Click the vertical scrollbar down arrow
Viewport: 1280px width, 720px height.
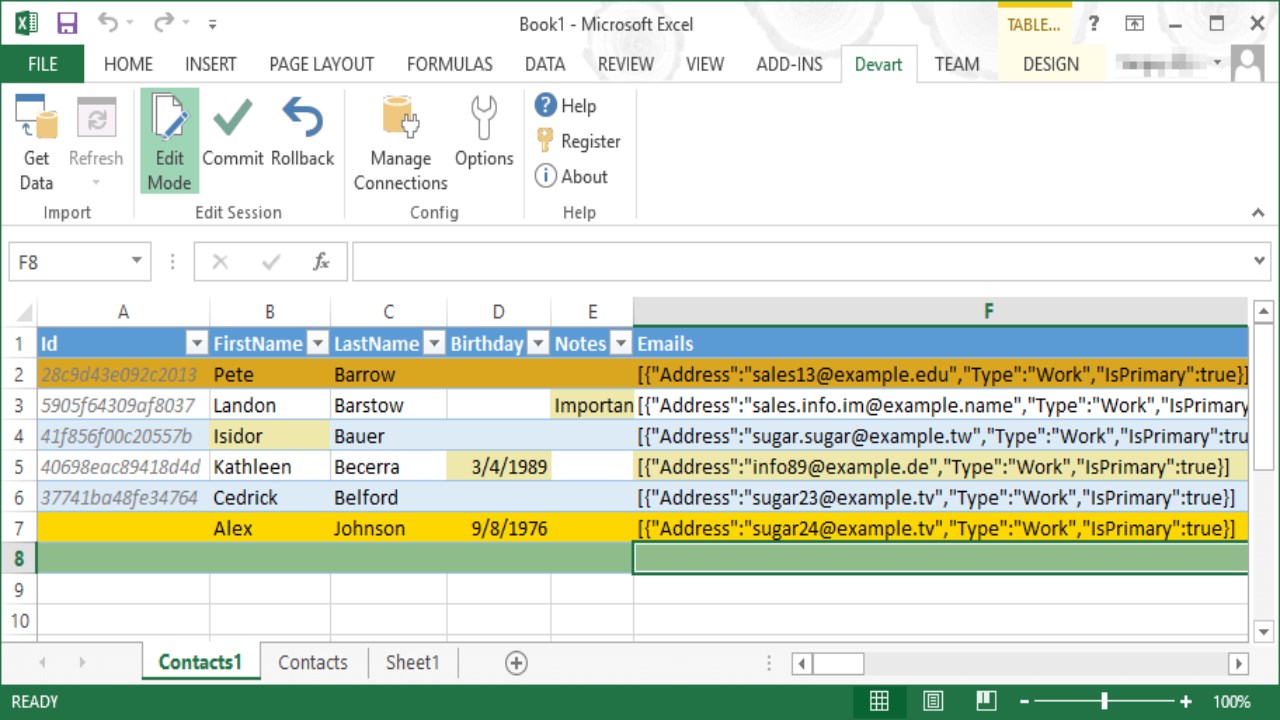pyautogui.click(x=1263, y=631)
